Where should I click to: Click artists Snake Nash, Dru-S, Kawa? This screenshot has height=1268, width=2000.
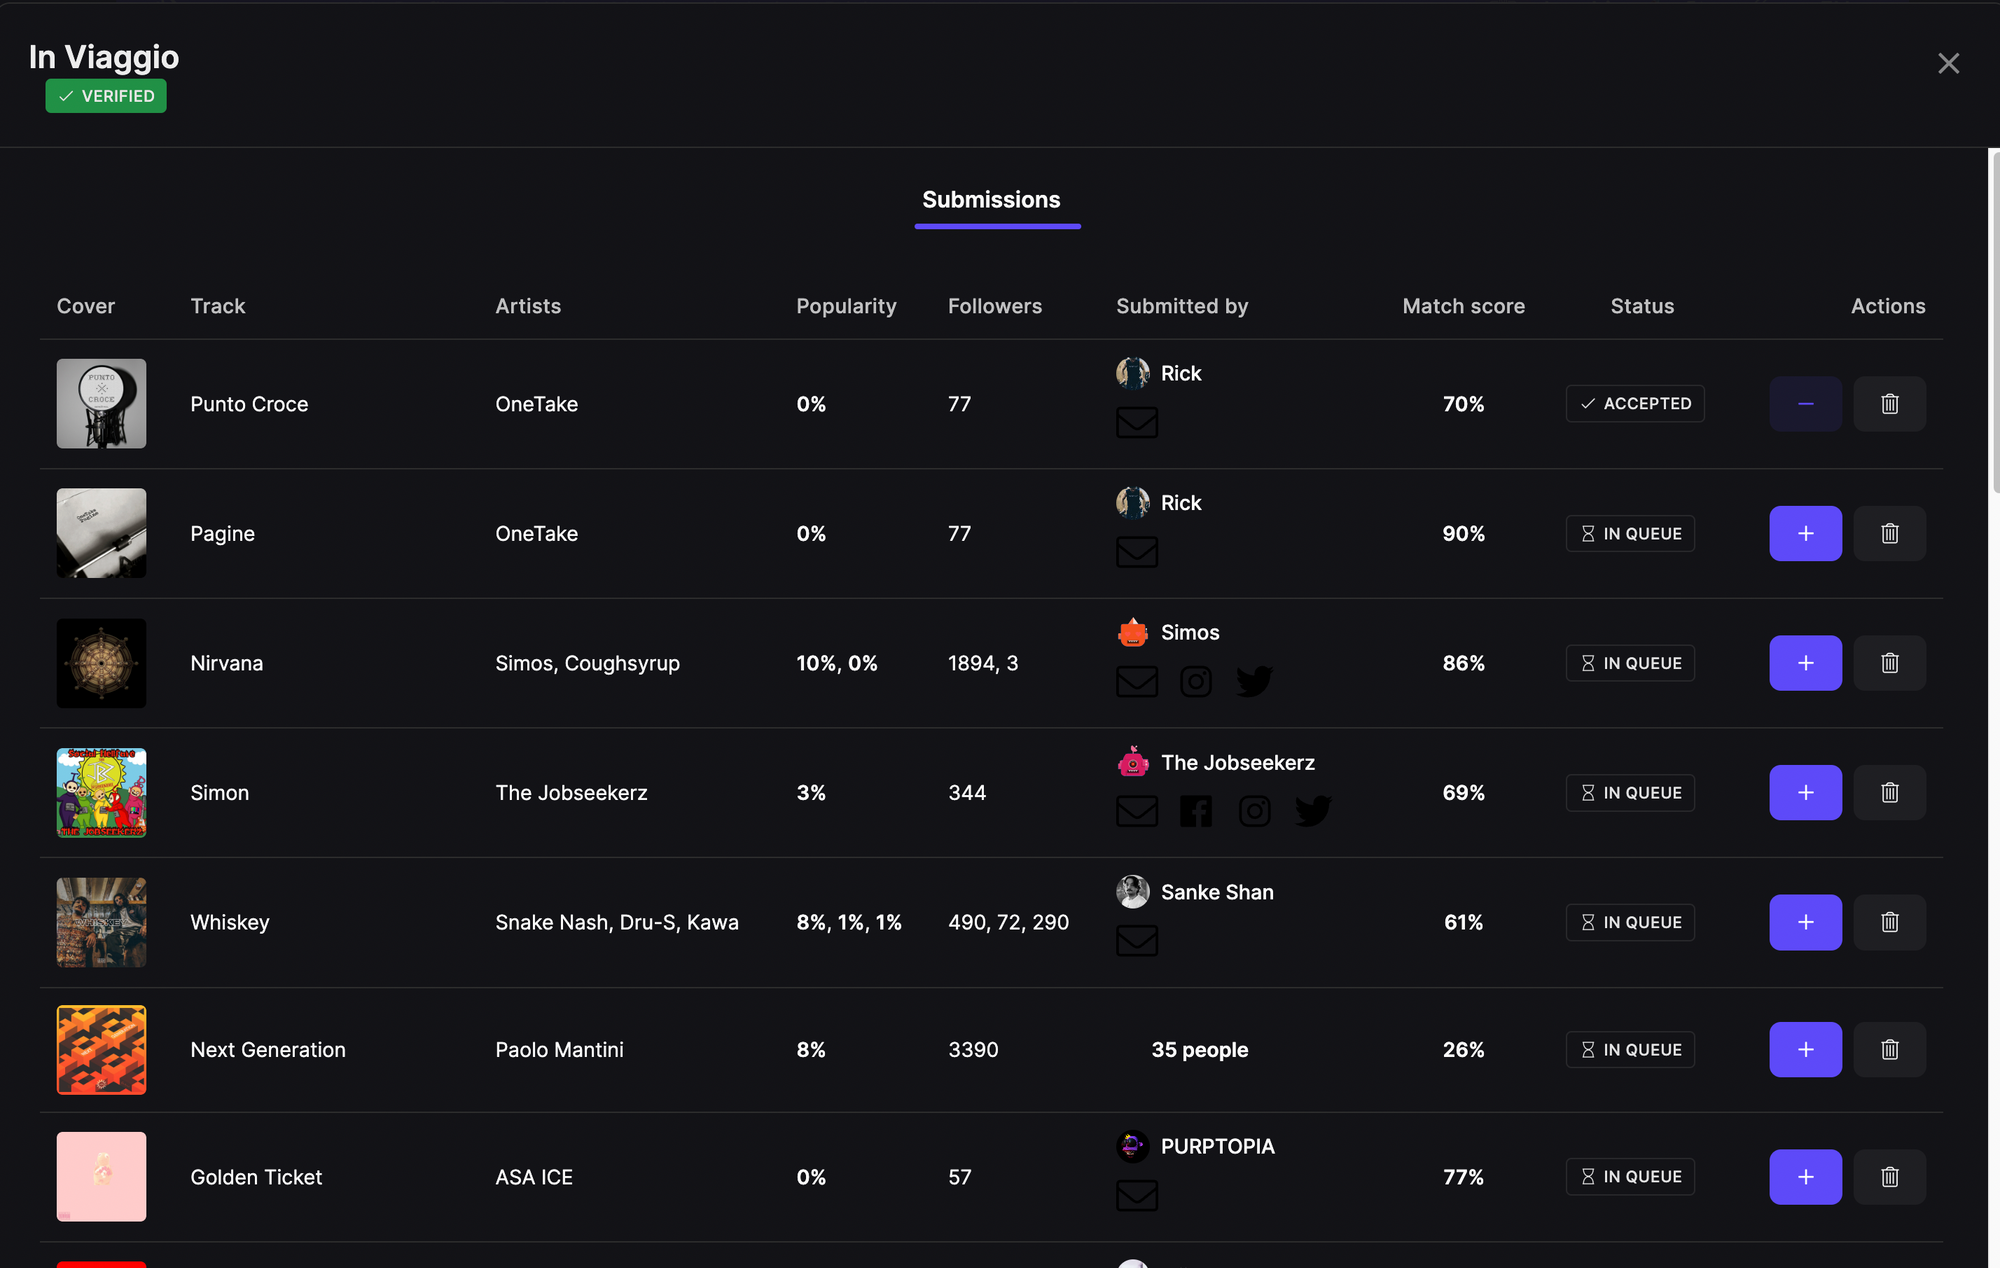point(617,922)
